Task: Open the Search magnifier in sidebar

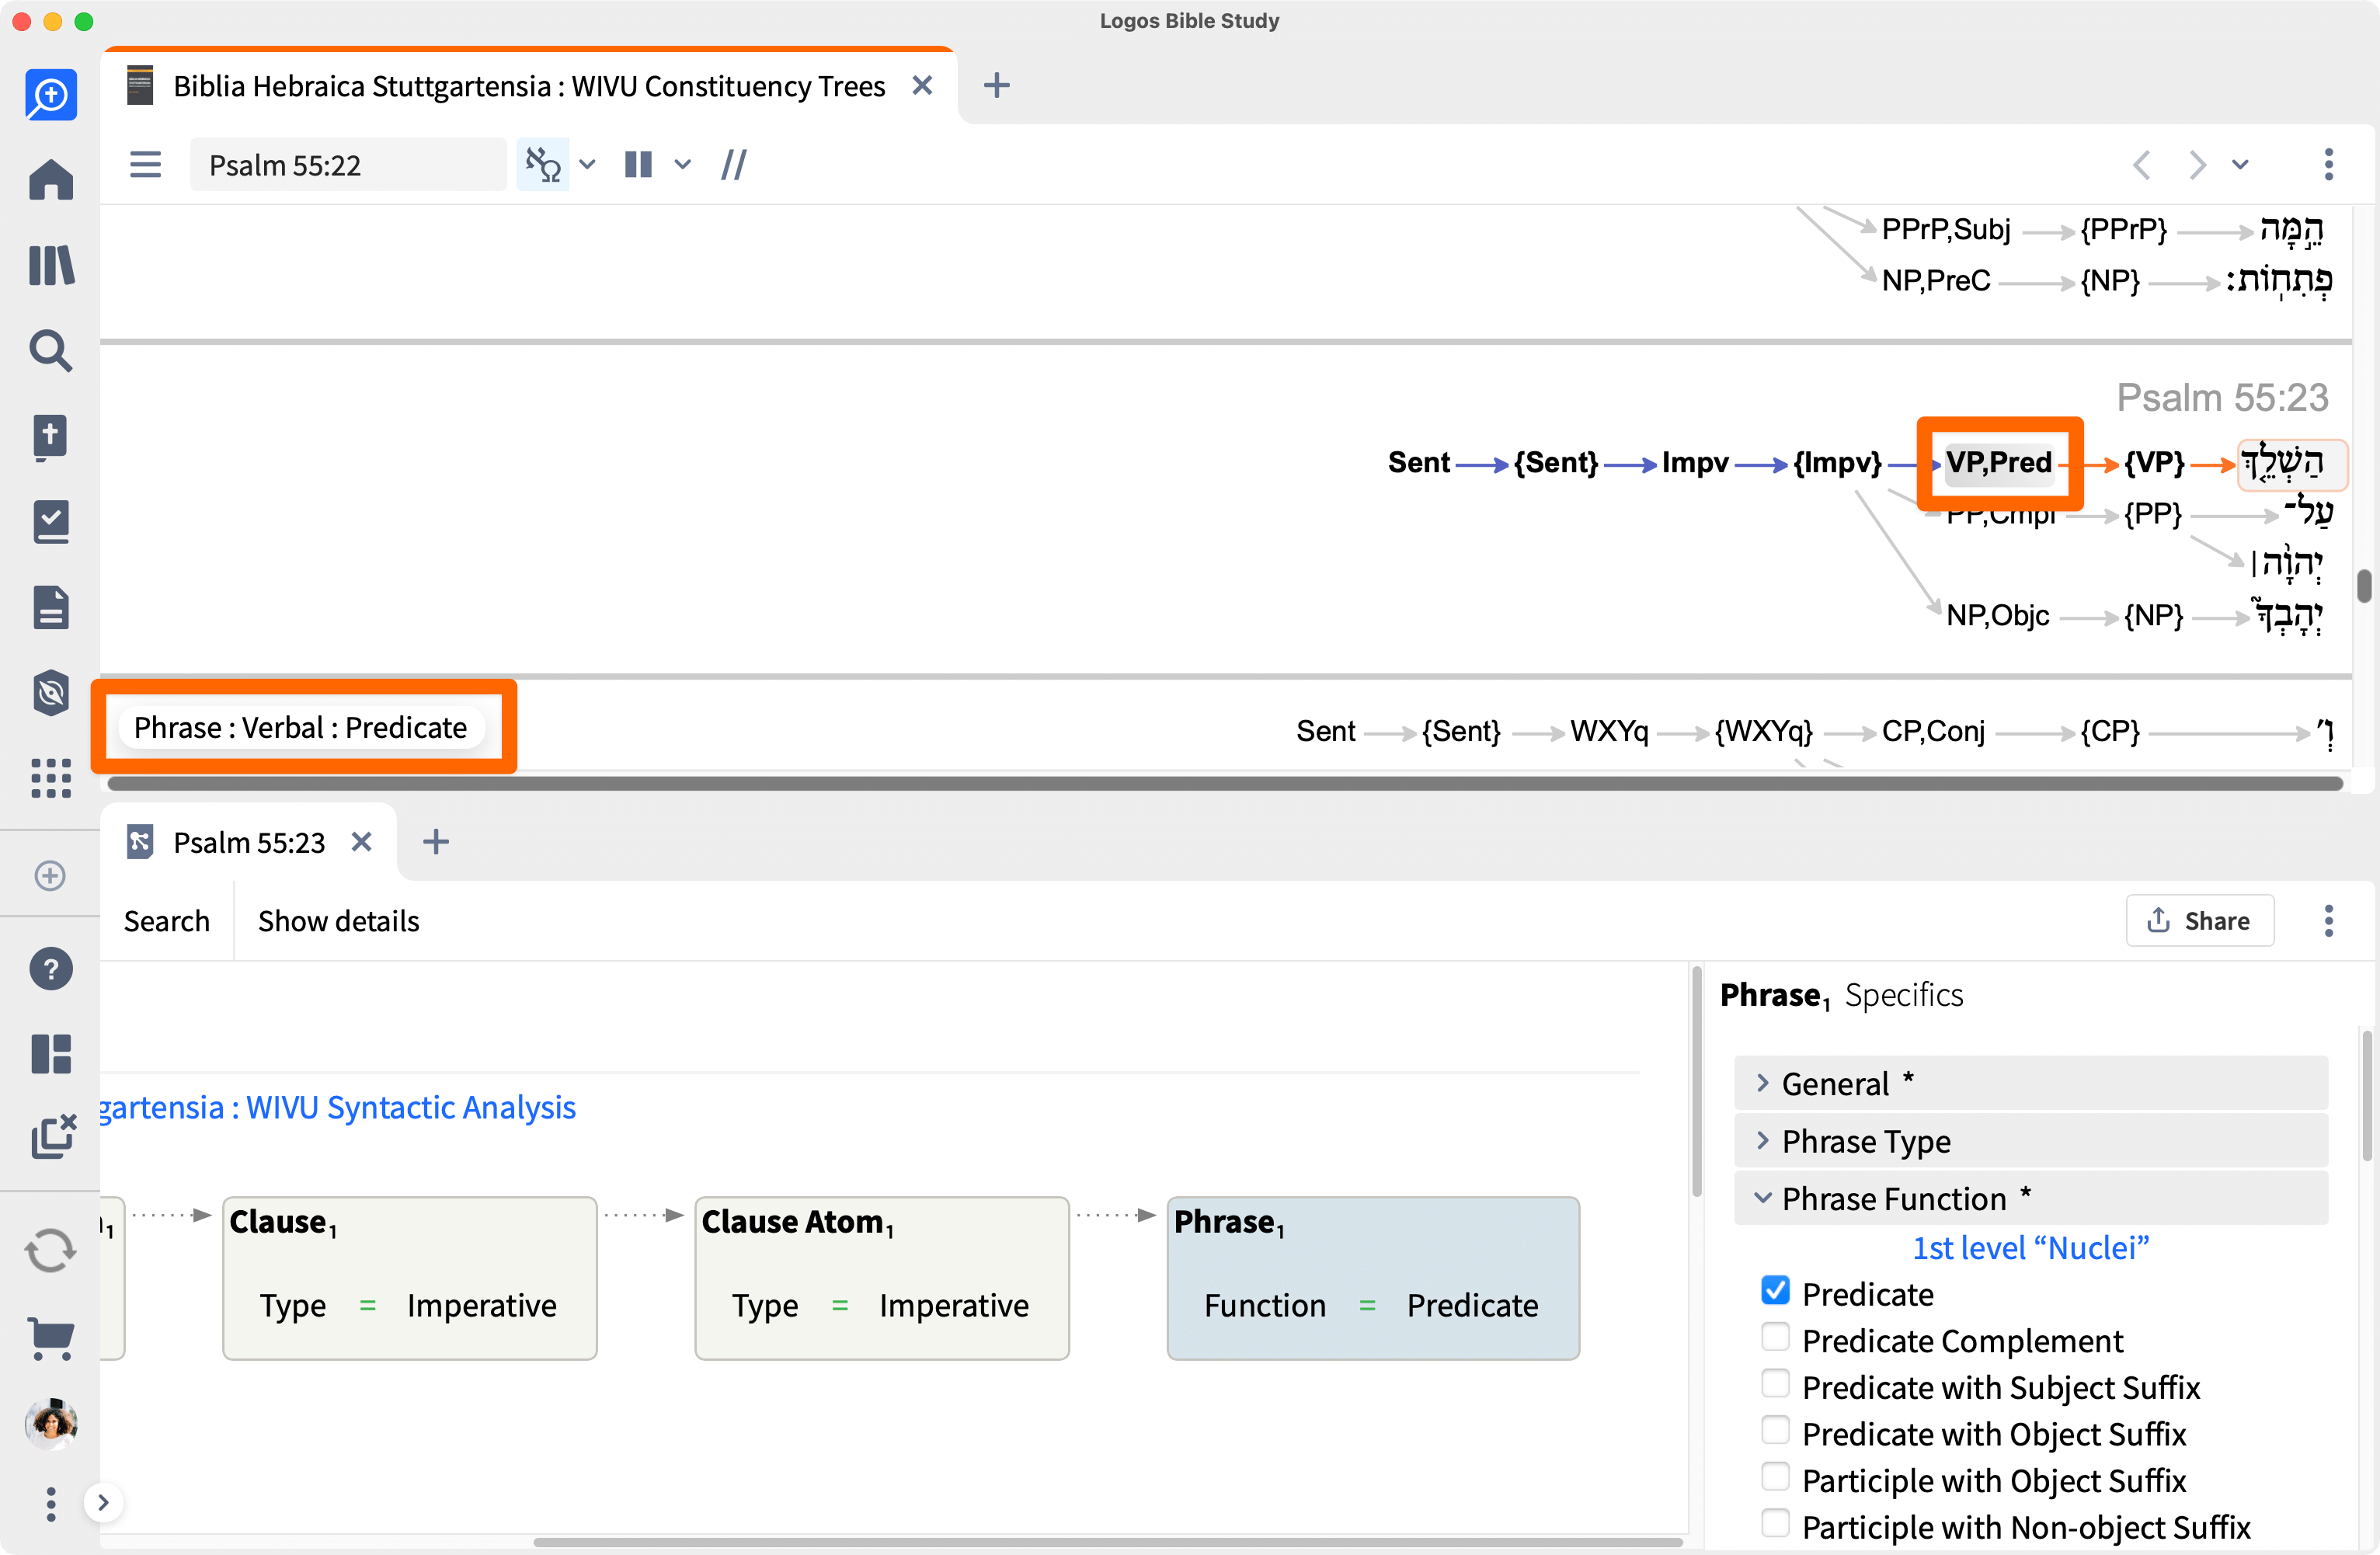Action: [x=51, y=351]
